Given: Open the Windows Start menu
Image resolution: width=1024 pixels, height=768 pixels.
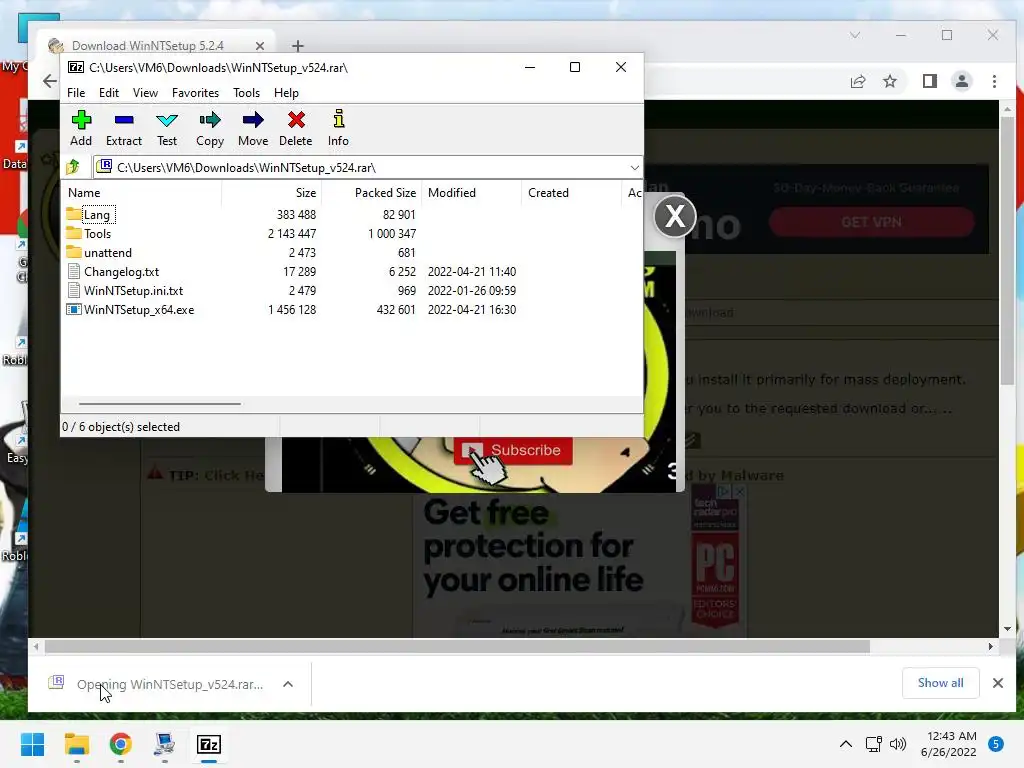Looking at the screenshot, I should tap(32, 744).
